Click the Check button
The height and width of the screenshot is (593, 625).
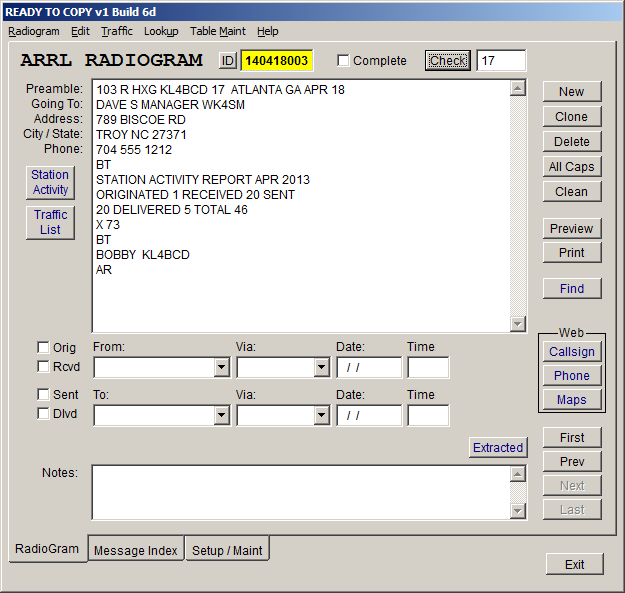click(448, 61)
